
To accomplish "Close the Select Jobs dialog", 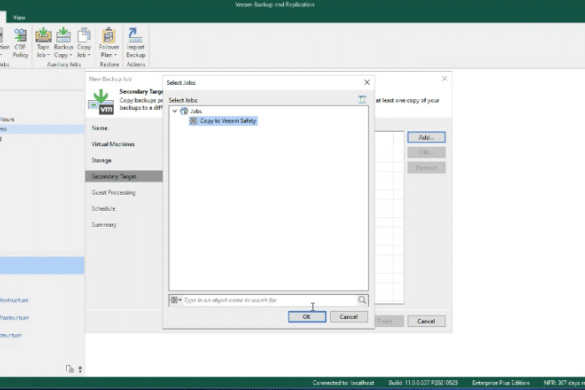I will (x=367, y=82).
